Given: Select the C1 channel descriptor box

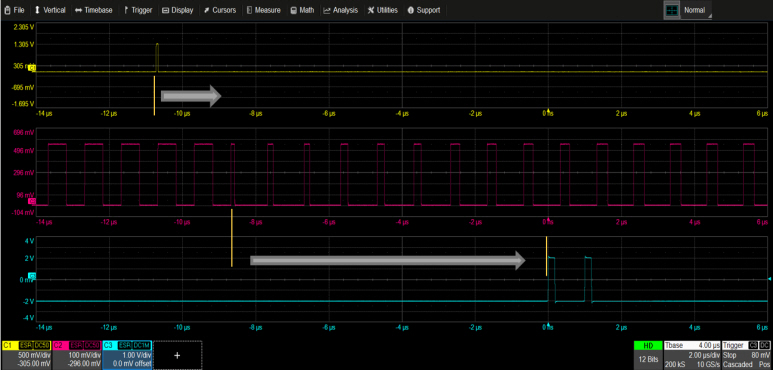Looking at the screenshot, I should coord(26,355).
